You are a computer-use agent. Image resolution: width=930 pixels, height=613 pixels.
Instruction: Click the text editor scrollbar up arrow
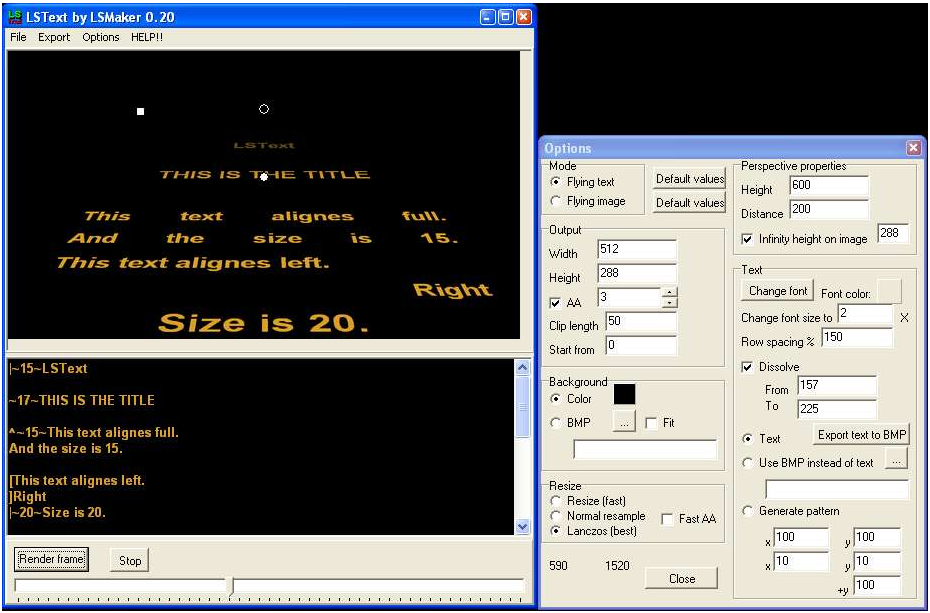(522, 368)
